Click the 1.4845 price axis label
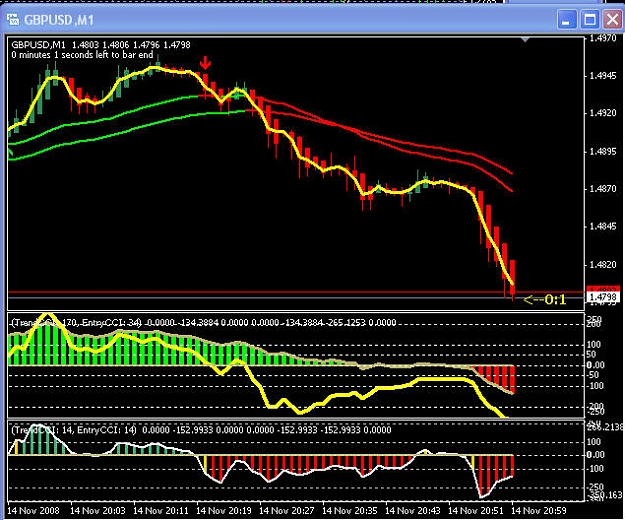The image size is (625, 520). click(602, 226)
